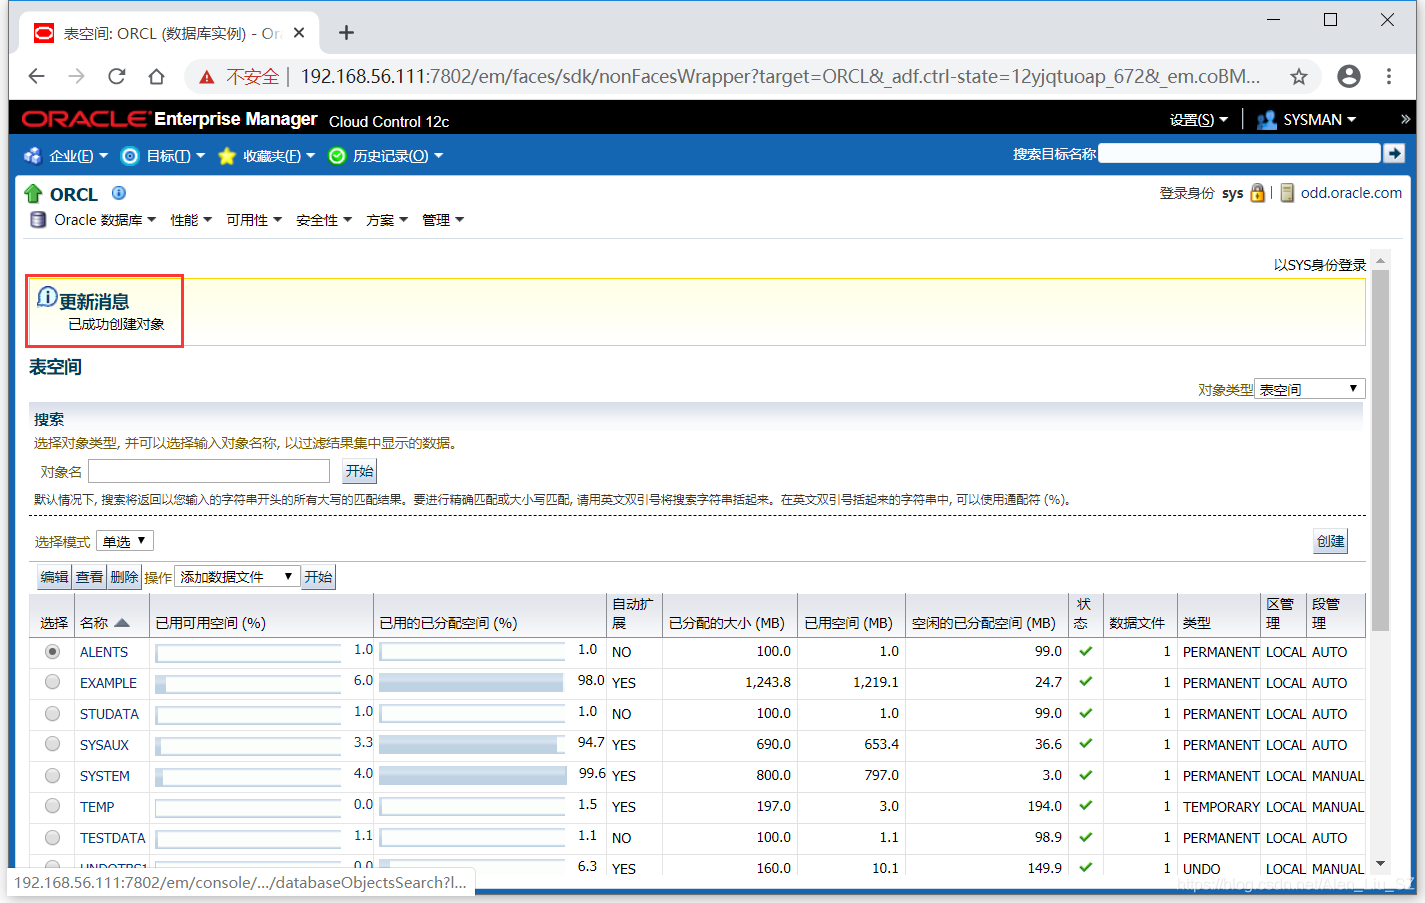Open the 对象类型 表空间 dropdown
This screenshot has width=1425, height=903.
[x=1310, y=389]
